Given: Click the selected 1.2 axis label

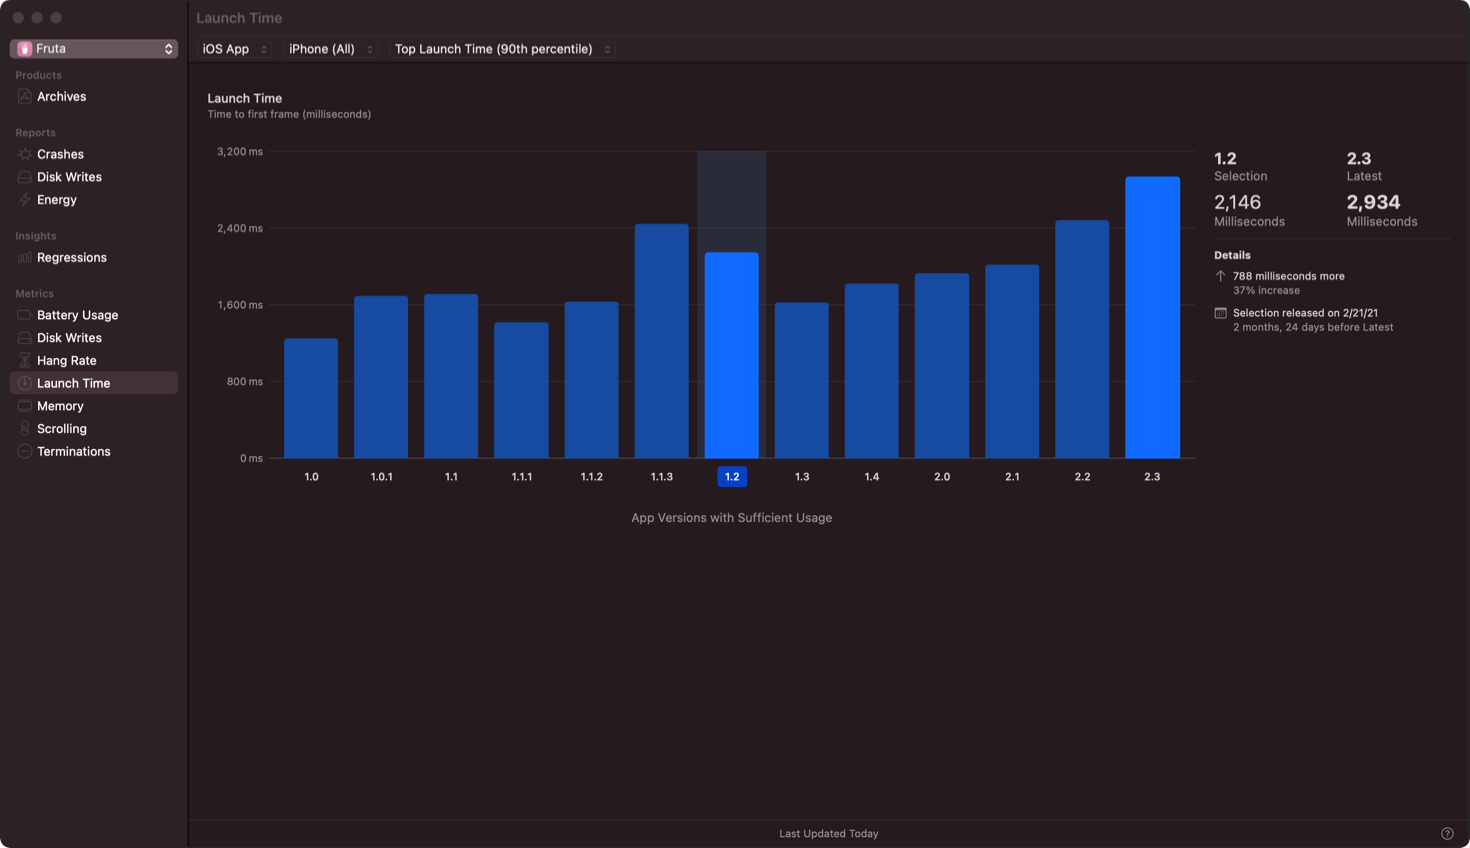Looking at the screenshot, I should (732, 477).
